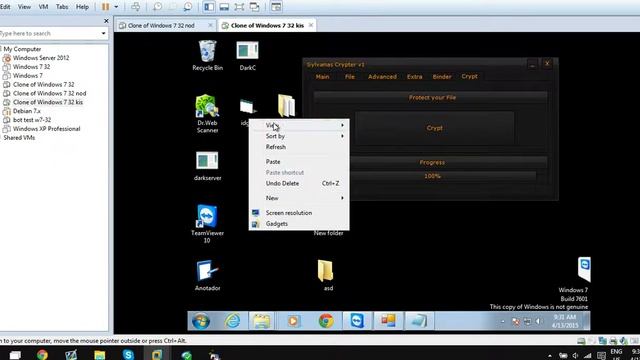Select Shared VMs in library
Image resolution: width=640 pixels, height=360 pixels.
tap(19, 138)
